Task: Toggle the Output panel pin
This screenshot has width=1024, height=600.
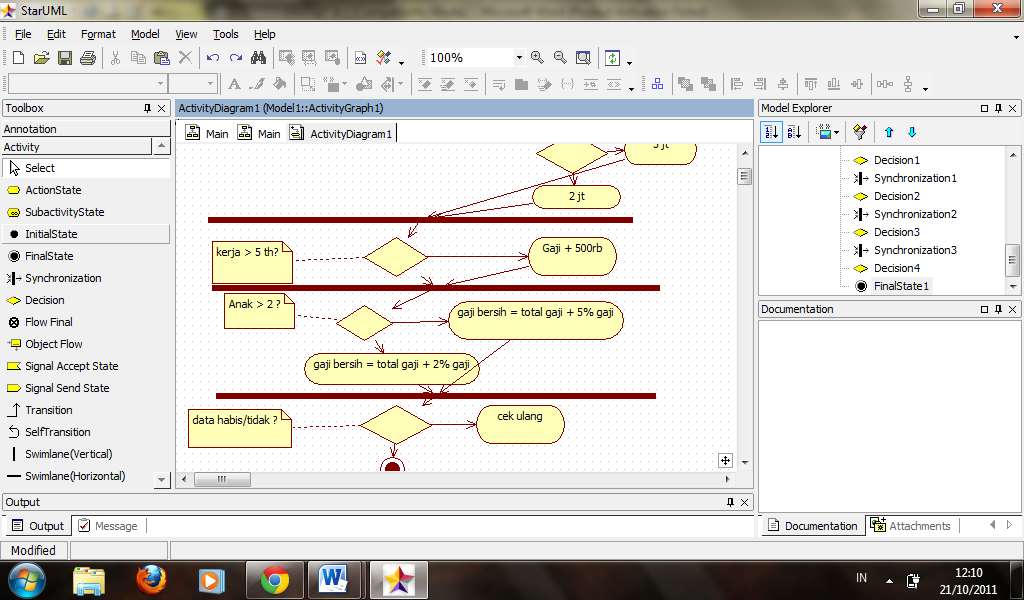Action: point(730,502)
